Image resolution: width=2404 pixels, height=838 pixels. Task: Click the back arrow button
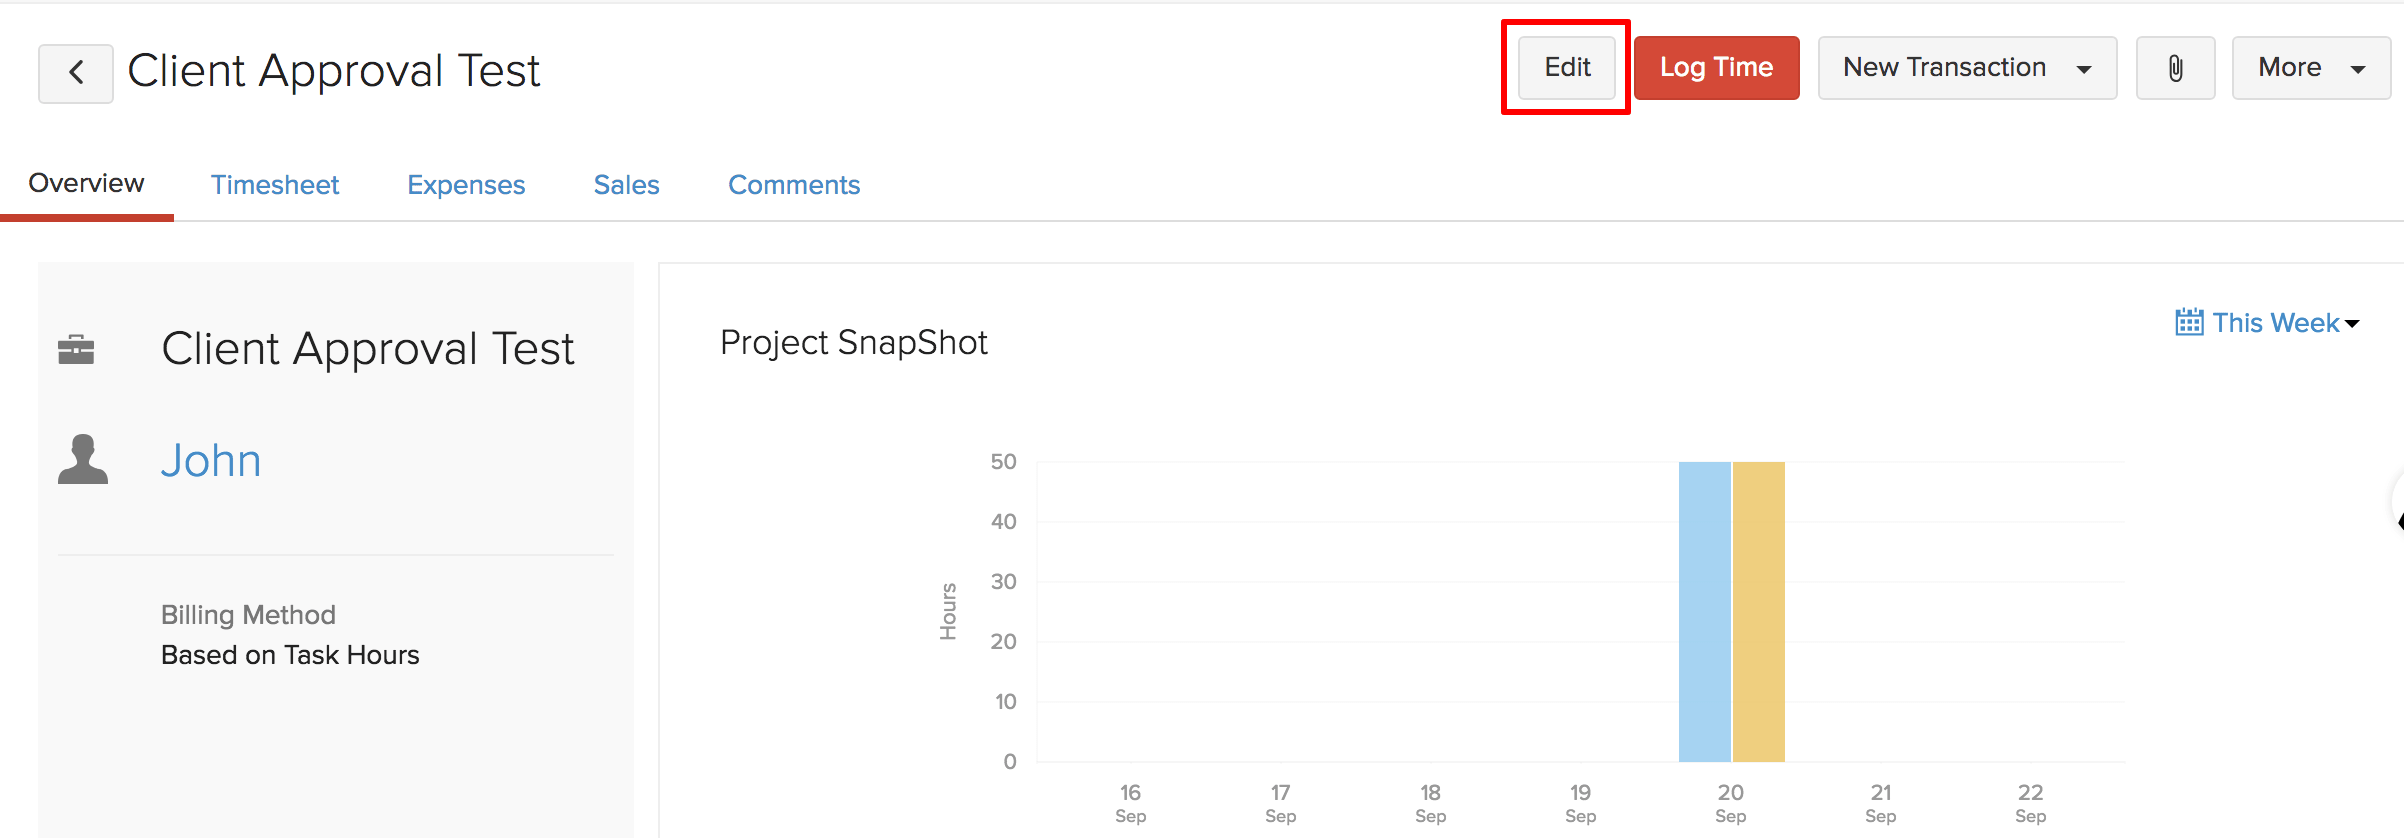(x=76, y=73)
